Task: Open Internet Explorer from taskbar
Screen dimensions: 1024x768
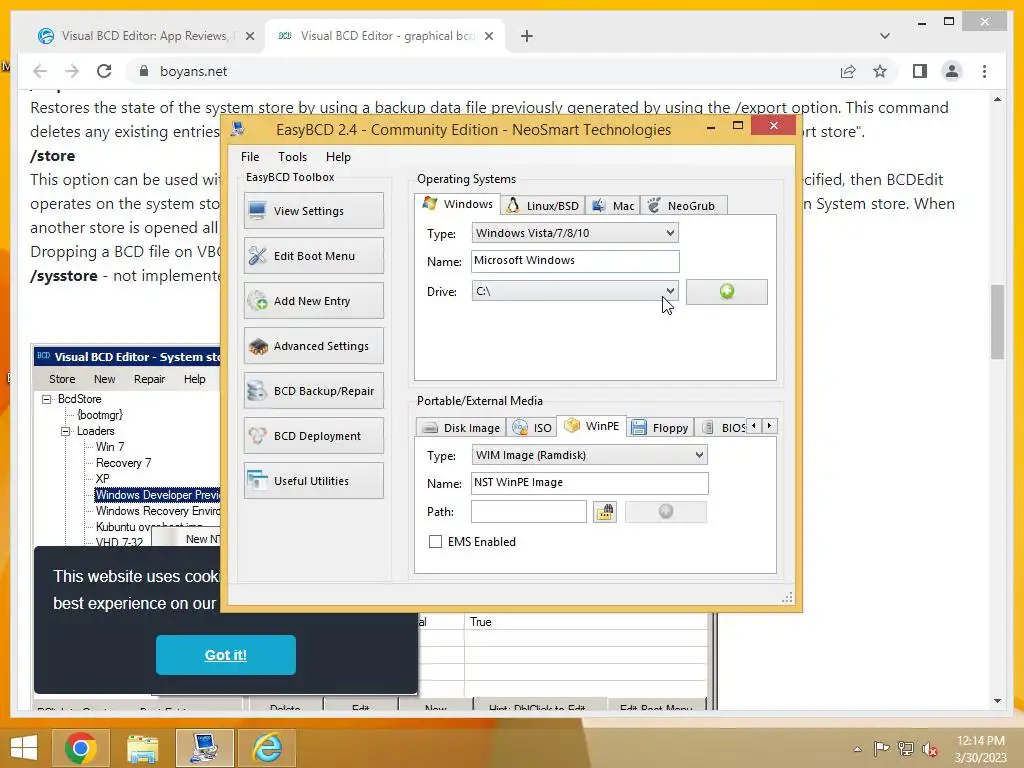Action: [267, 748]
